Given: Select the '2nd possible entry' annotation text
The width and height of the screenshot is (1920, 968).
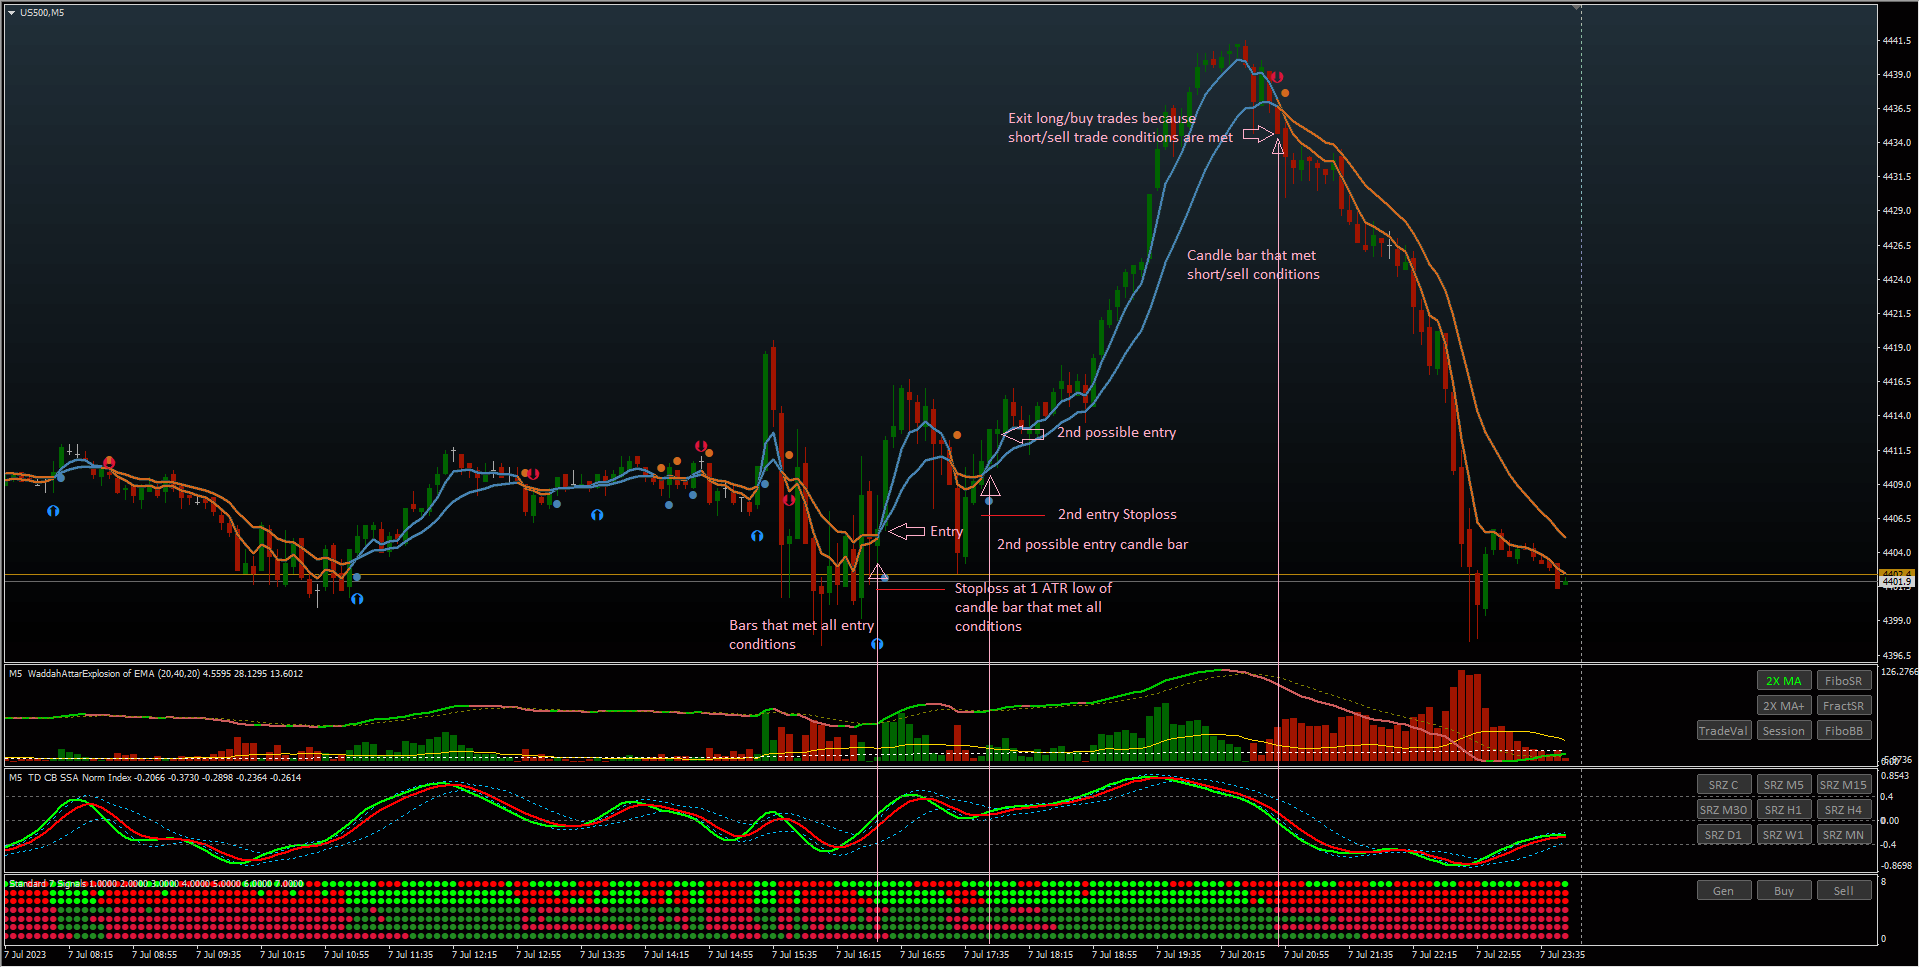Looking at the screenshot, I should coord(1116,432).
